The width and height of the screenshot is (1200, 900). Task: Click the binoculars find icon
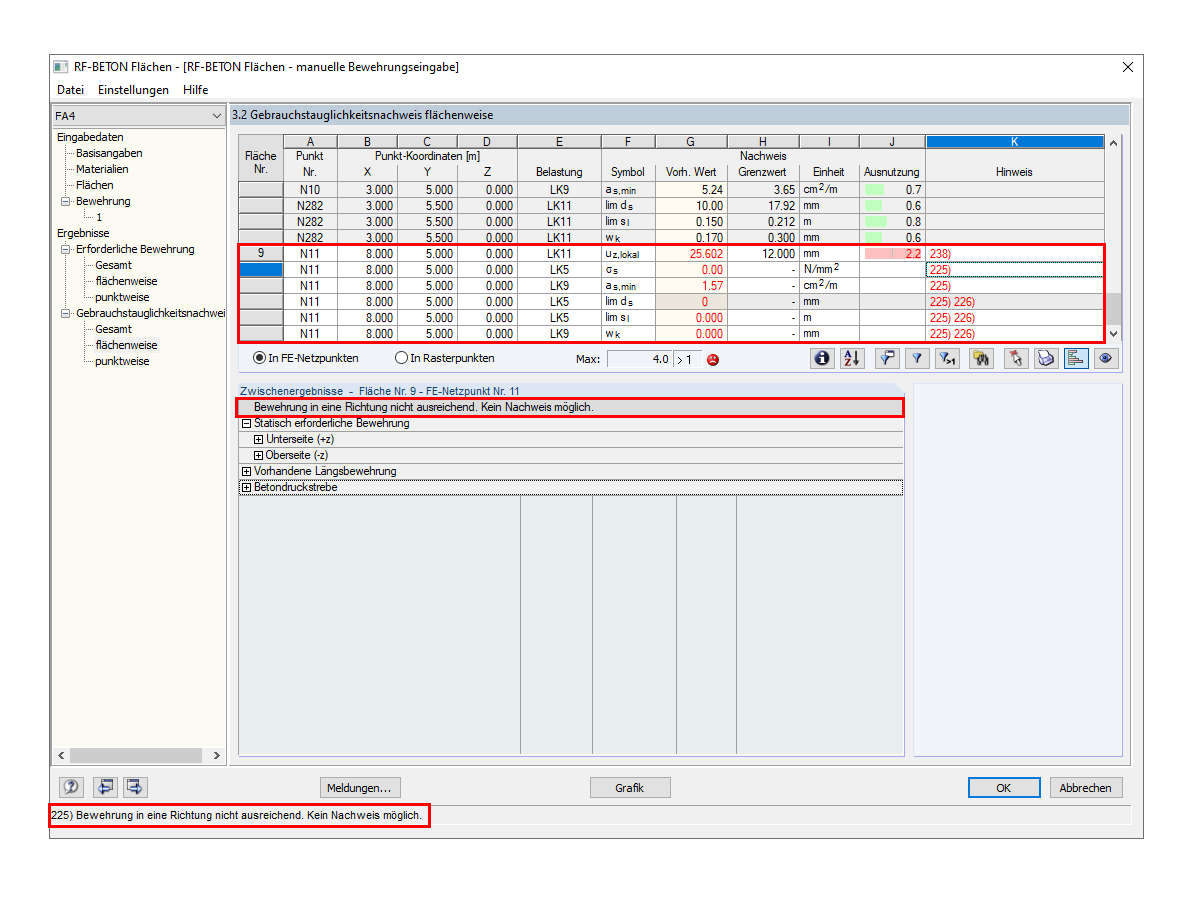(x=981, y=358)
